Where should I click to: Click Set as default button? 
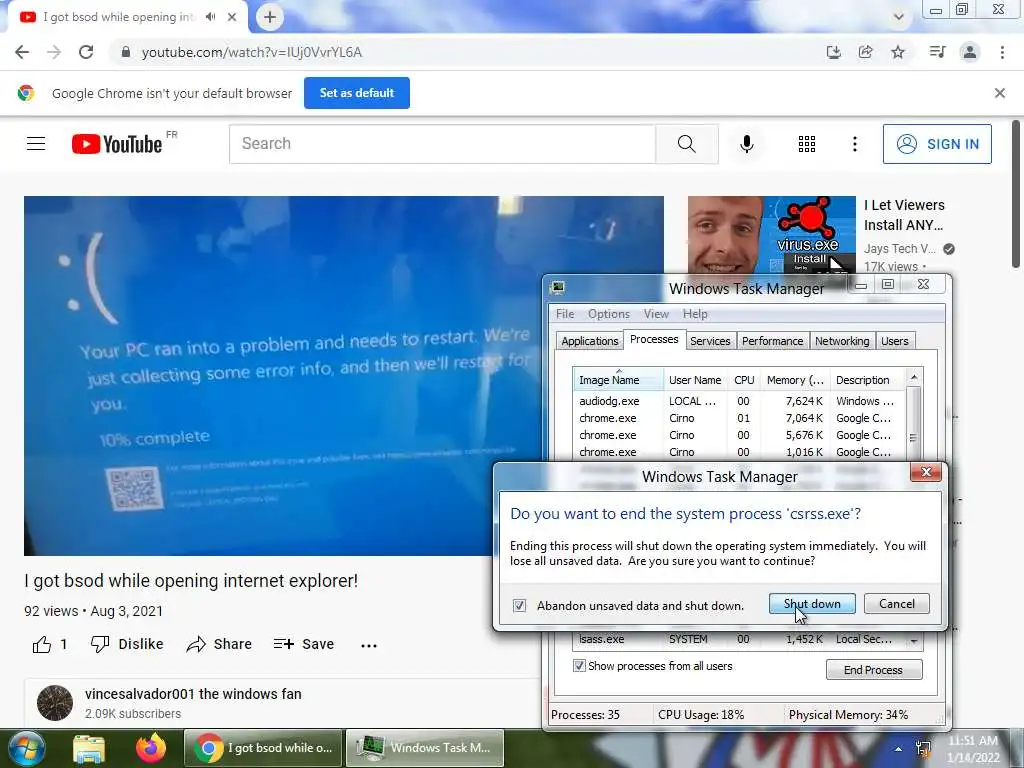[357, 93]
